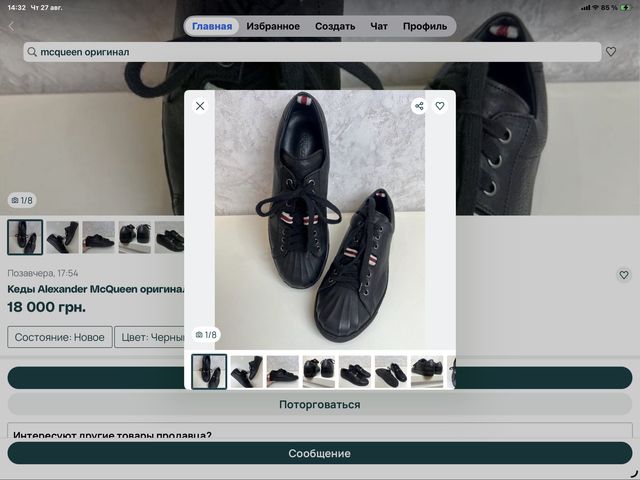Open the Создать tab
This screenshot has width=640, height=480.
tap(335, 26)
